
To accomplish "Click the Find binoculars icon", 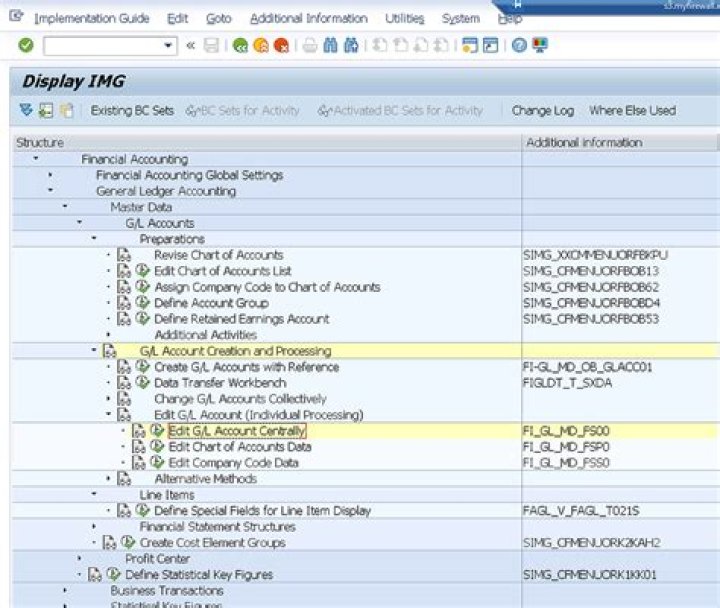I will tap(330, 46).
